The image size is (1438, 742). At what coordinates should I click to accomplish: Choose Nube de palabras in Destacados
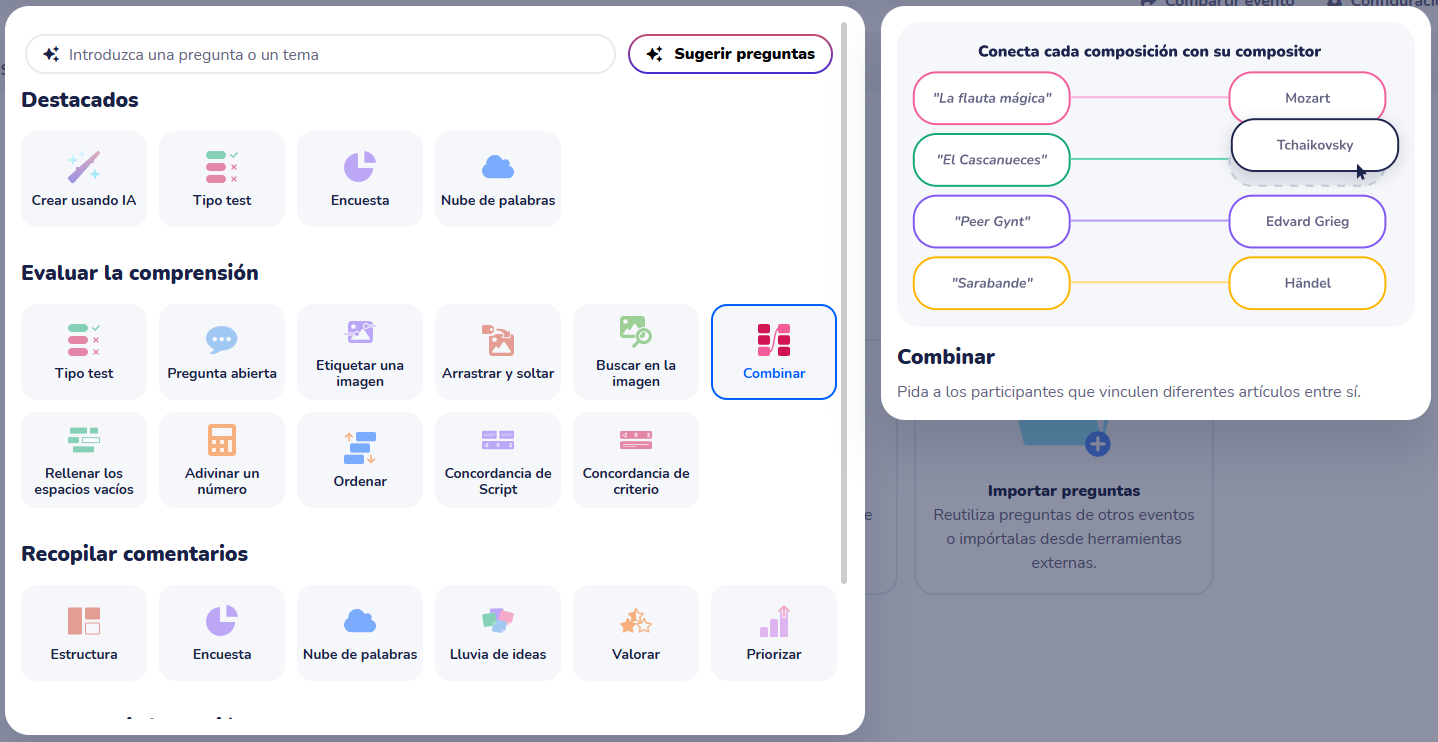[498, 179]
